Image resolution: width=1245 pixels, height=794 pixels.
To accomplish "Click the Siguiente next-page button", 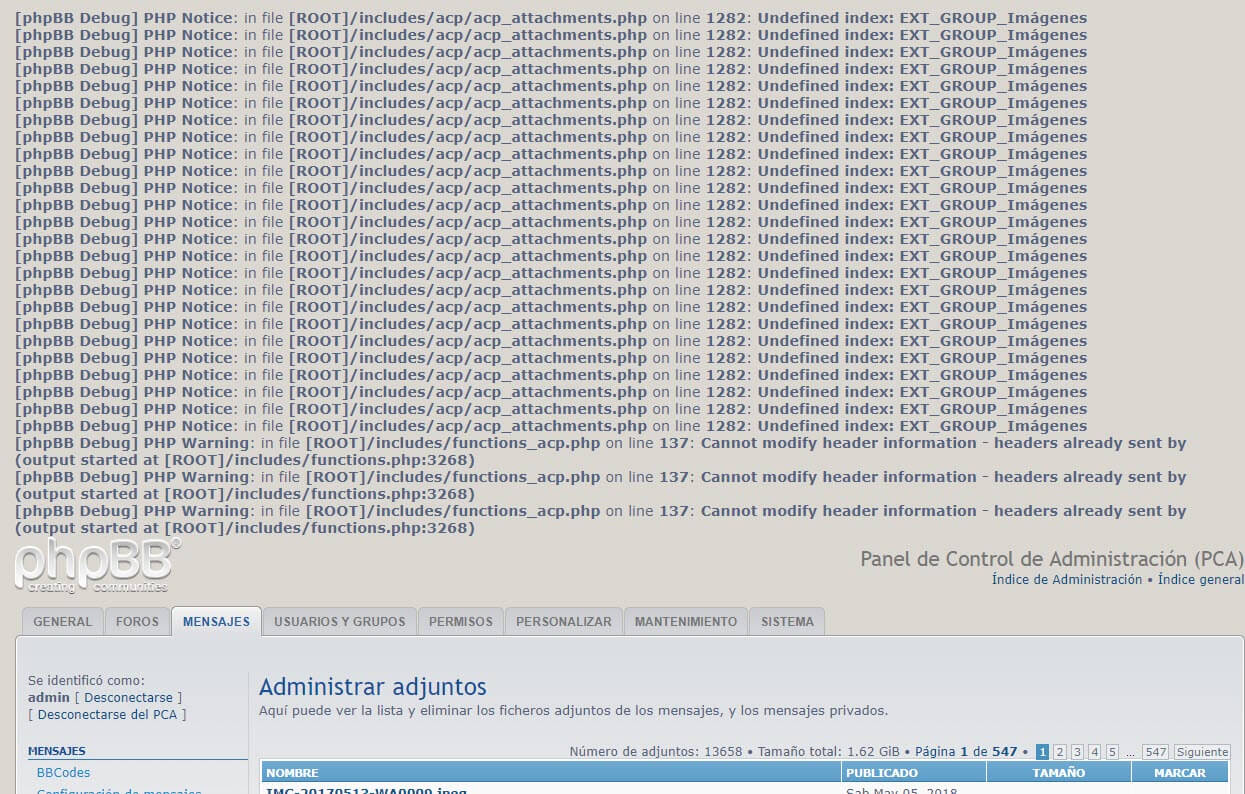I will click(x=1202, y=752).
